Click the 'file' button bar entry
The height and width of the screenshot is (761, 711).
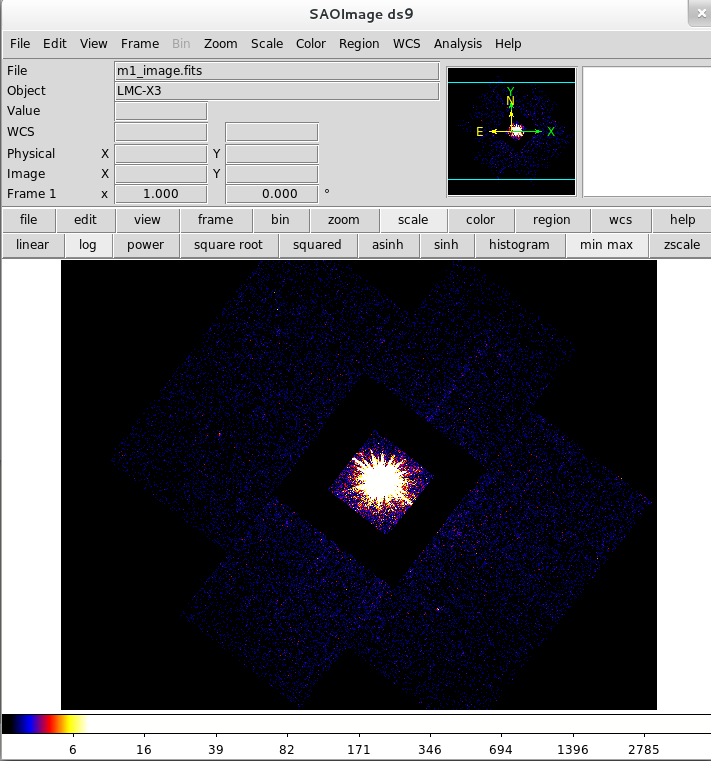coord(29,220)
